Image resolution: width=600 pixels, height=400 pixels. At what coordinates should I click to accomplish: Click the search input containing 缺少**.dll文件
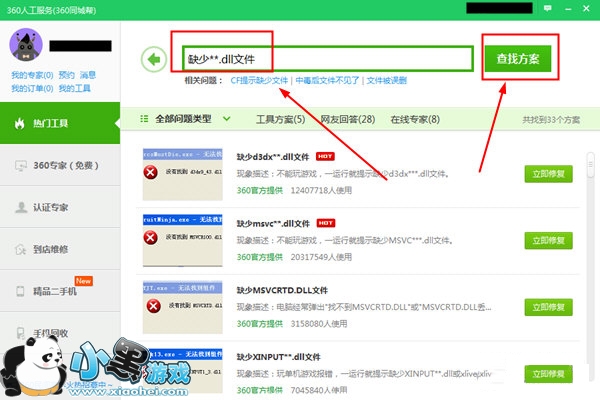[x=328, y=59]
